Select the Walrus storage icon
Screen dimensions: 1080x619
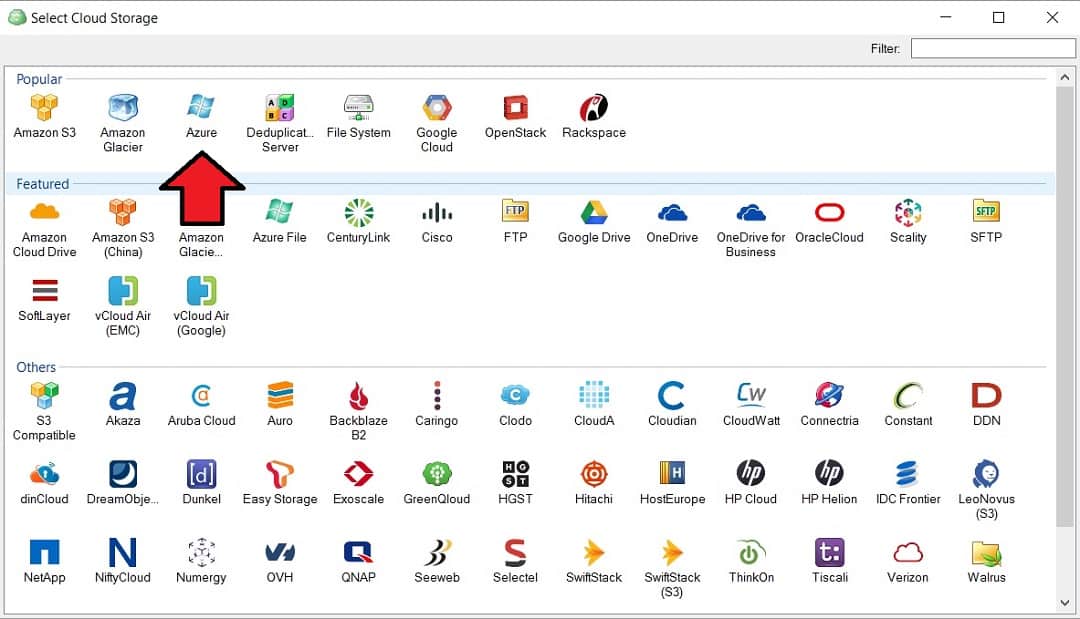tap(986, 553)
